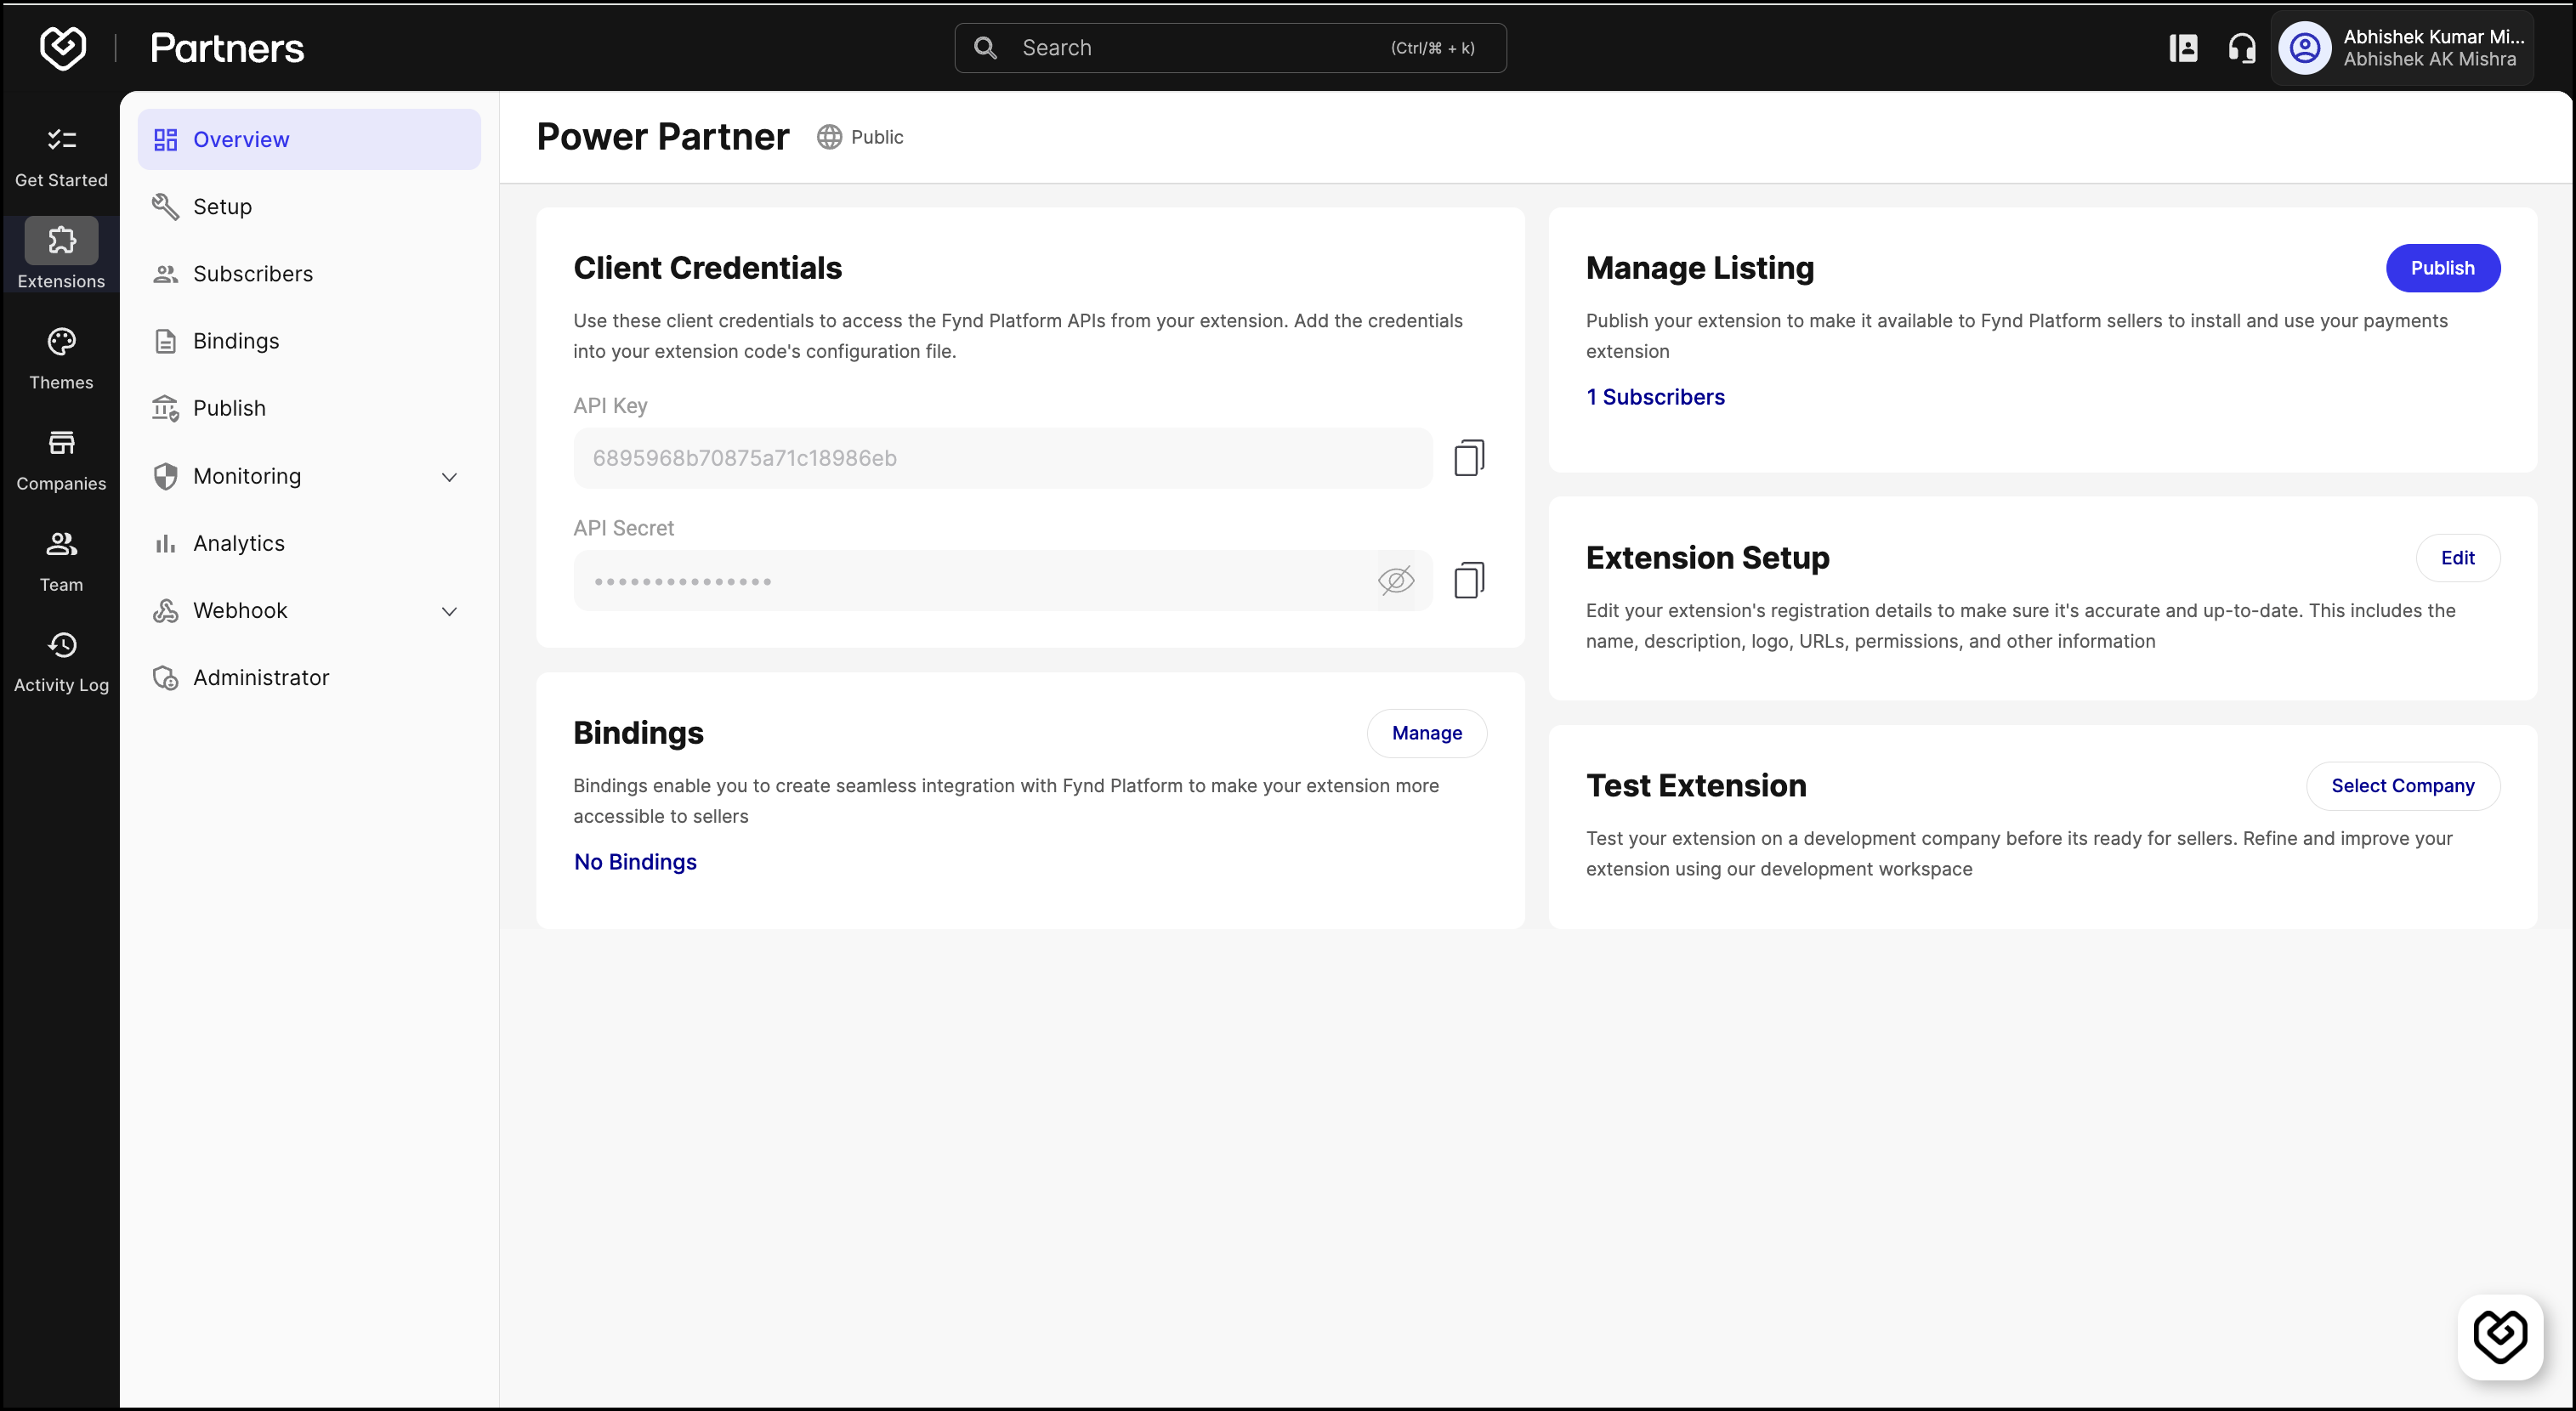Open Activity Log history icon
This screenshot has height=1411, width=2576.
point(61,645)
